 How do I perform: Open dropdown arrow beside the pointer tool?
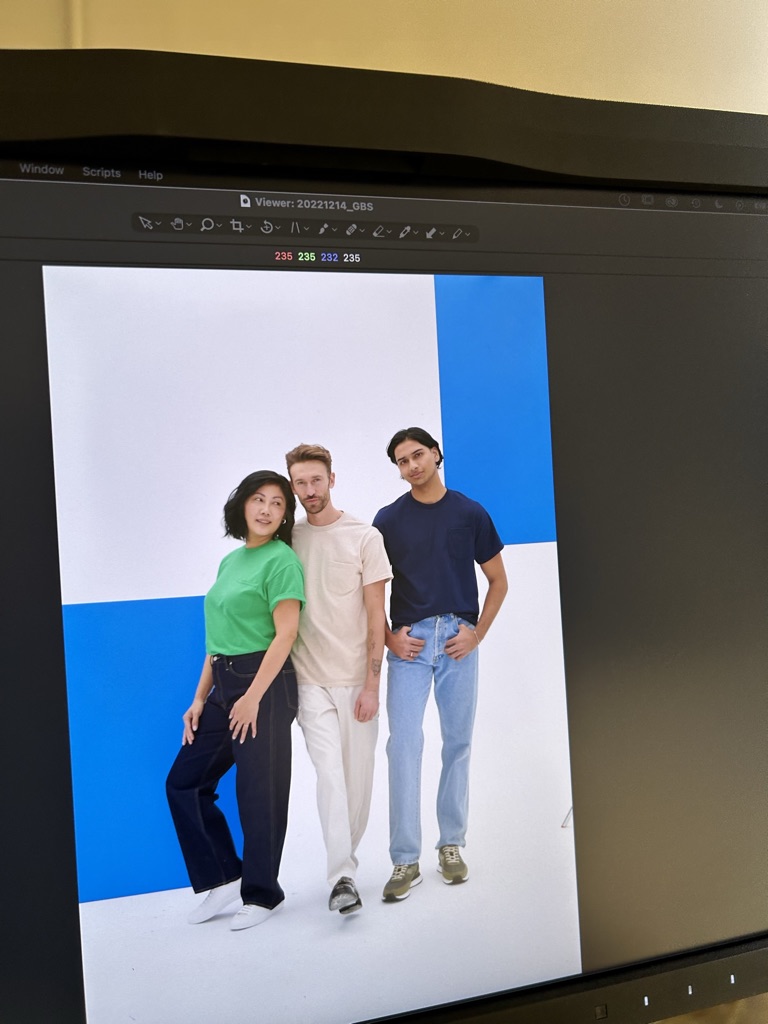point(159,223)
